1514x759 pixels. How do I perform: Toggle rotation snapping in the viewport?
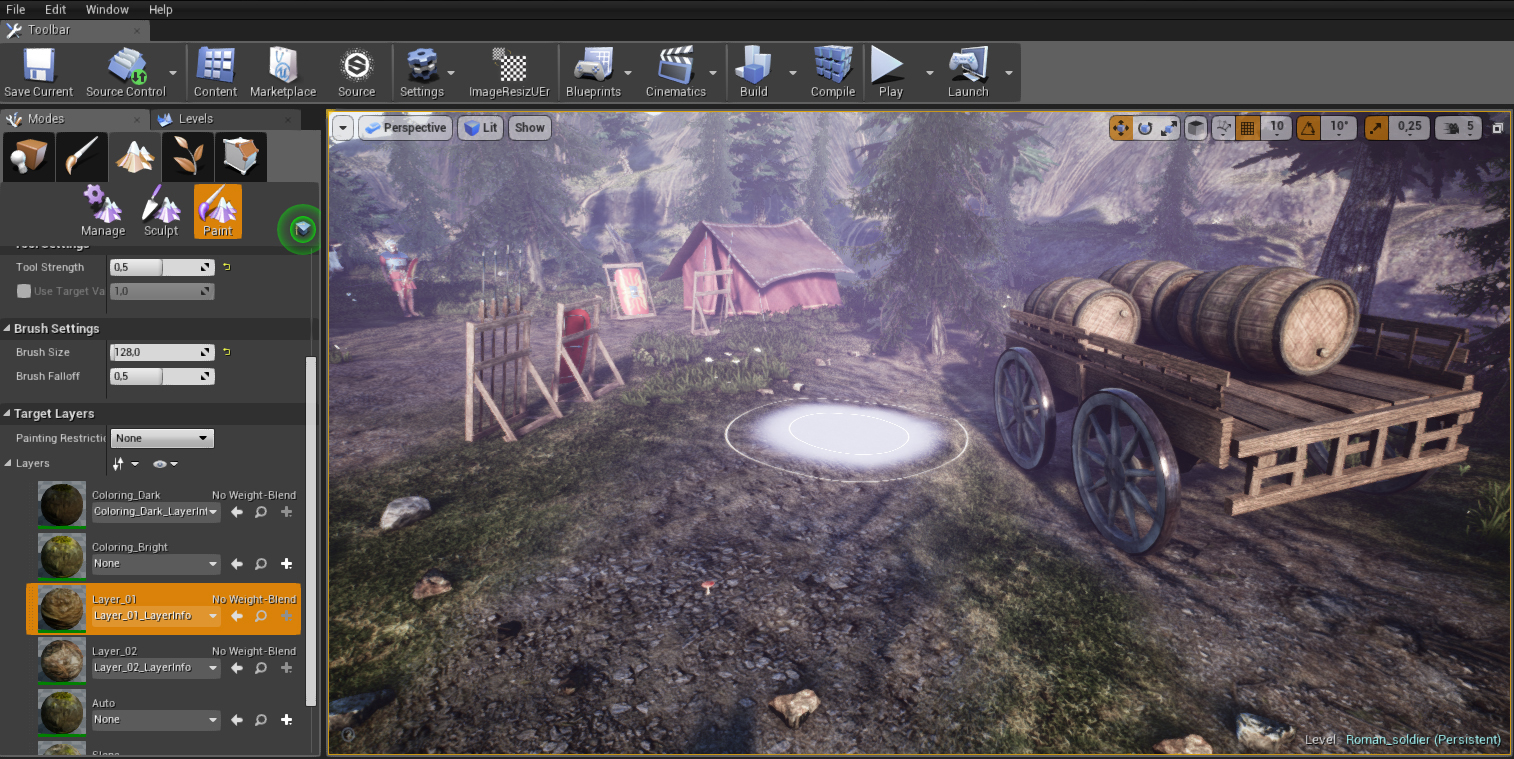point(1308,128)
